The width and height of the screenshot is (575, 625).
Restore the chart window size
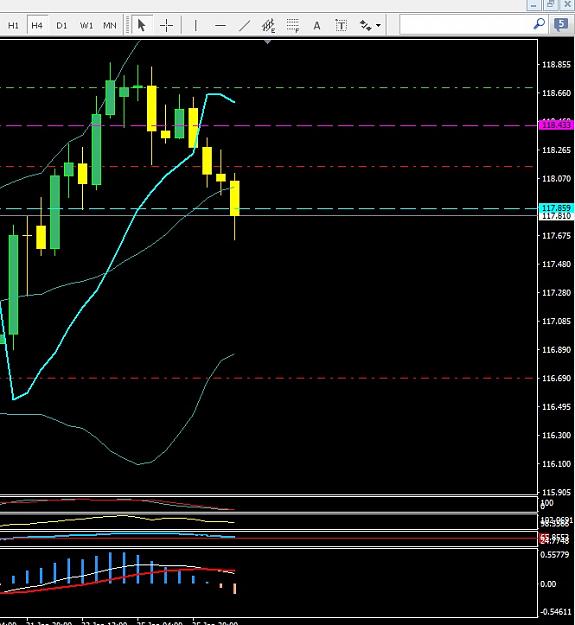click(x=551, y=5)
